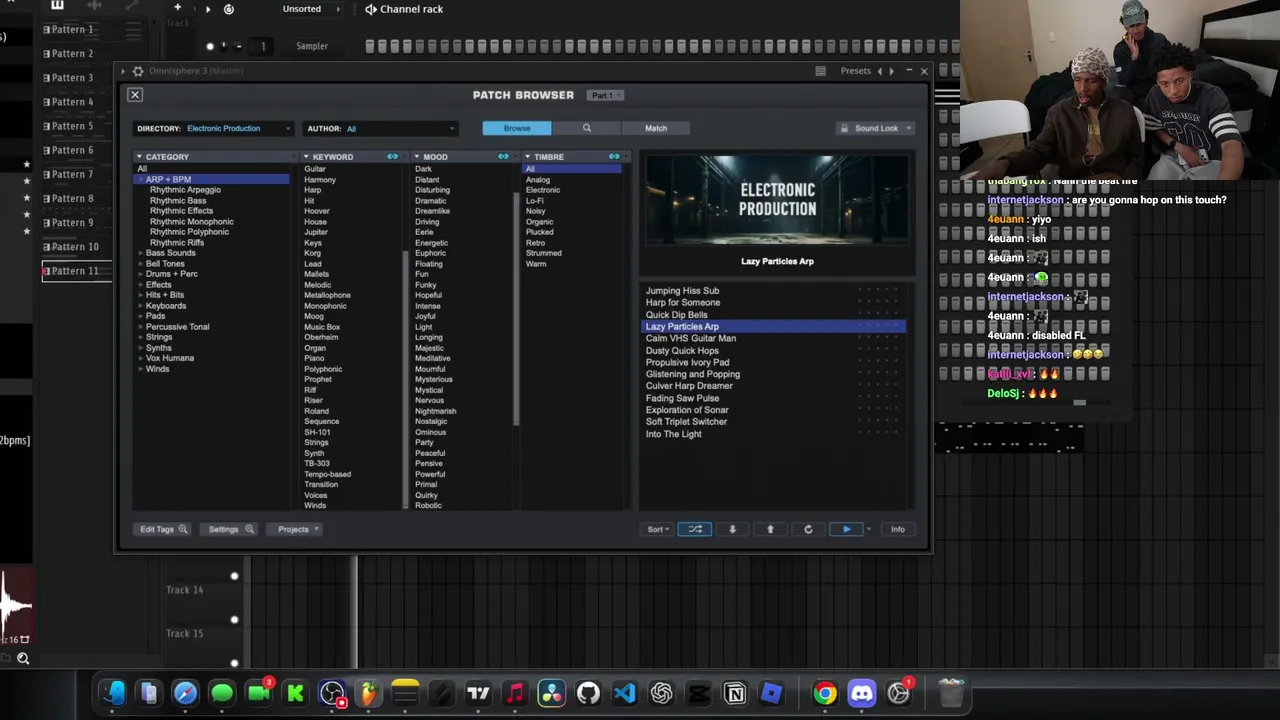1280x720 pixels.
Task: Toggle the Mood column link icon
Action: pos(503,157)
